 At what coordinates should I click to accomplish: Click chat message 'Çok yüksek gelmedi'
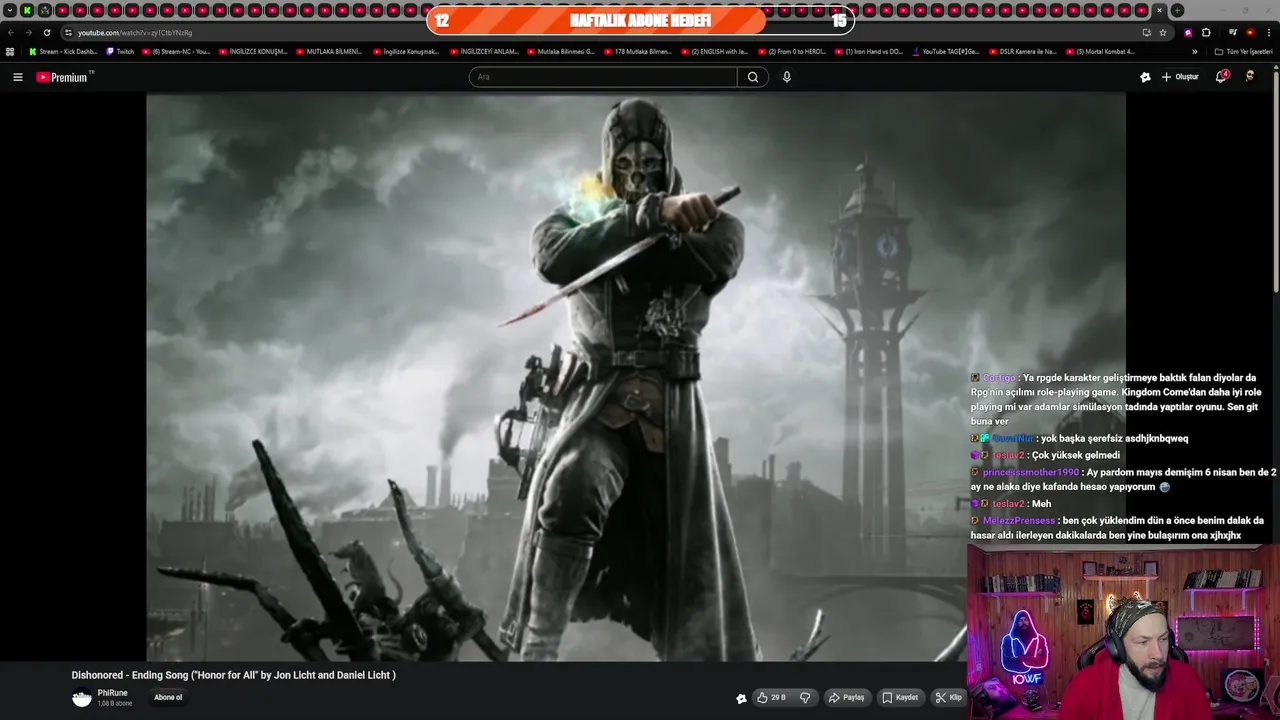tap(1076, 455)
